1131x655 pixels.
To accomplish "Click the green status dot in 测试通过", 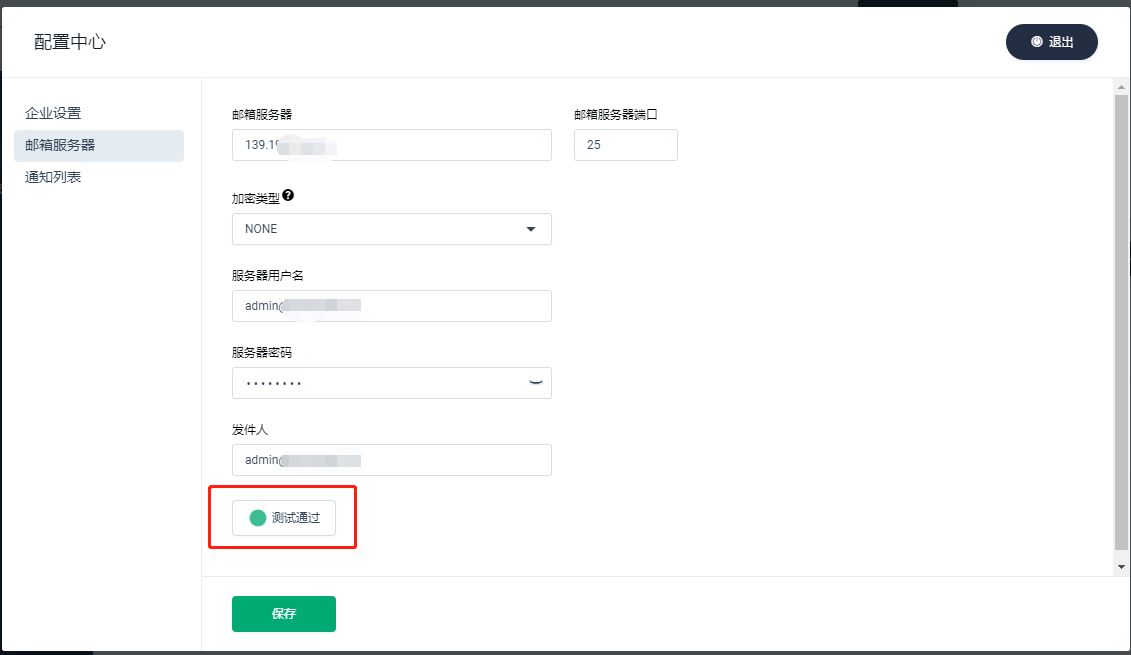I will click(x=258, y=518).
